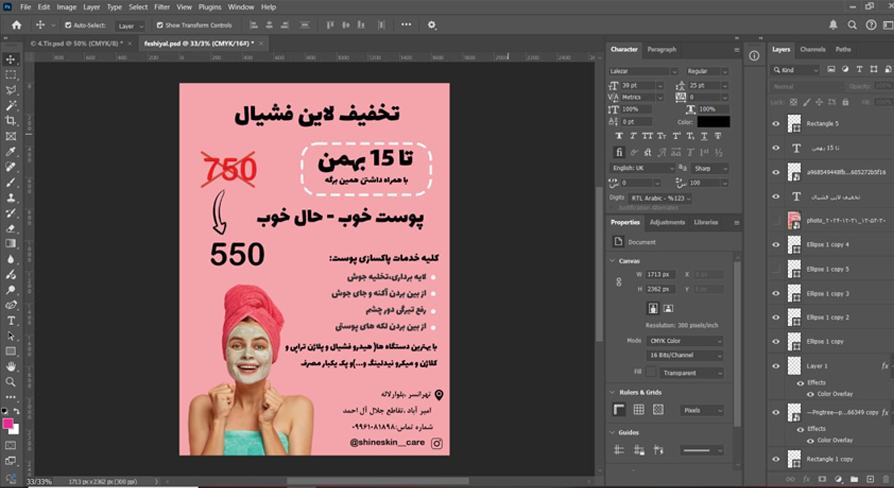Select the Ellipse 1 copy 2 layer

pyautogui.click(x=830, y=318)
